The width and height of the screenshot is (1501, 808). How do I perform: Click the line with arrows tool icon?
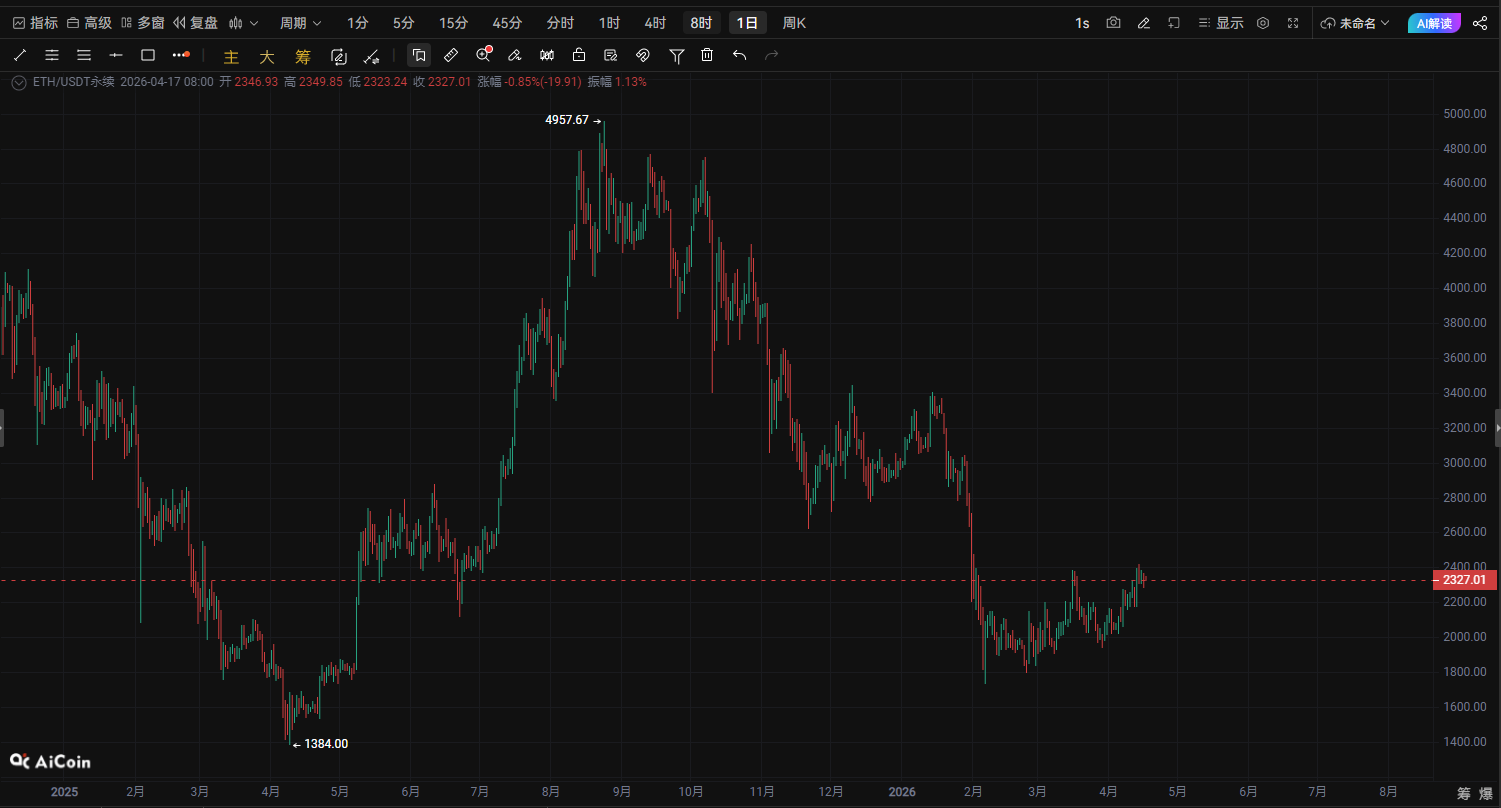(x=371, y=56)
